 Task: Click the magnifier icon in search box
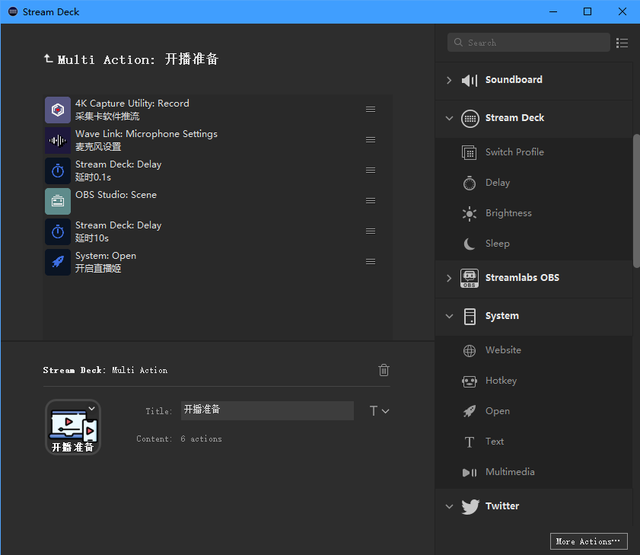click(x=458, y=42)
